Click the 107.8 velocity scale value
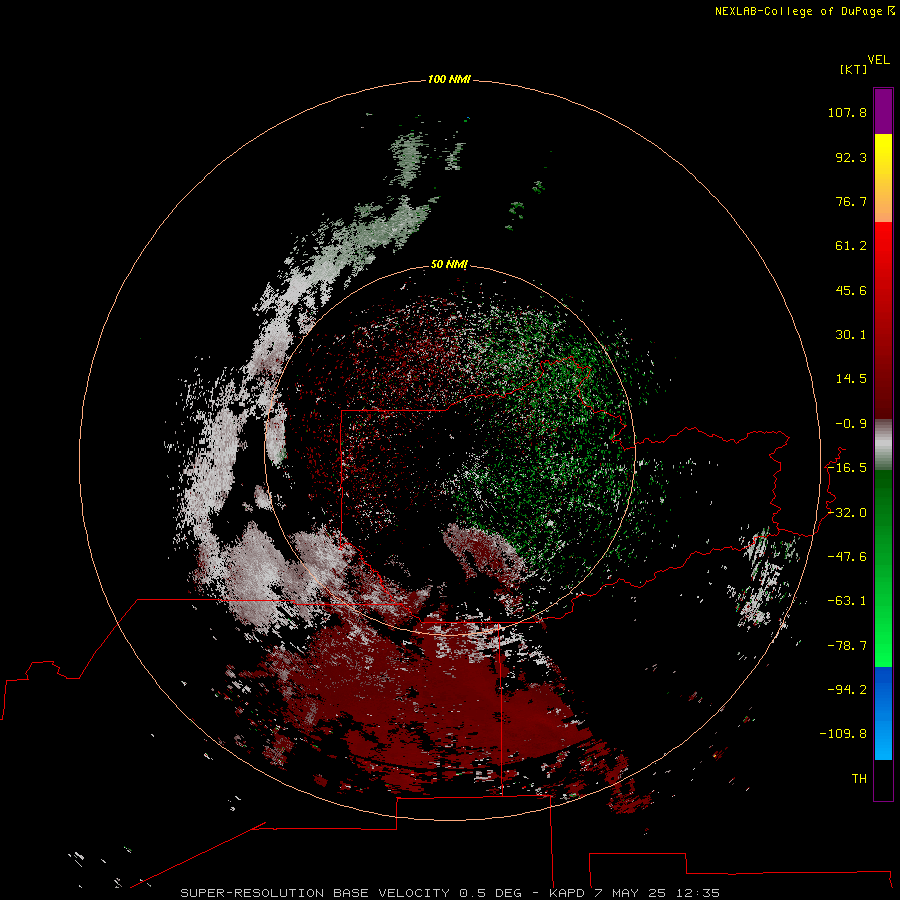 [847, 112]
